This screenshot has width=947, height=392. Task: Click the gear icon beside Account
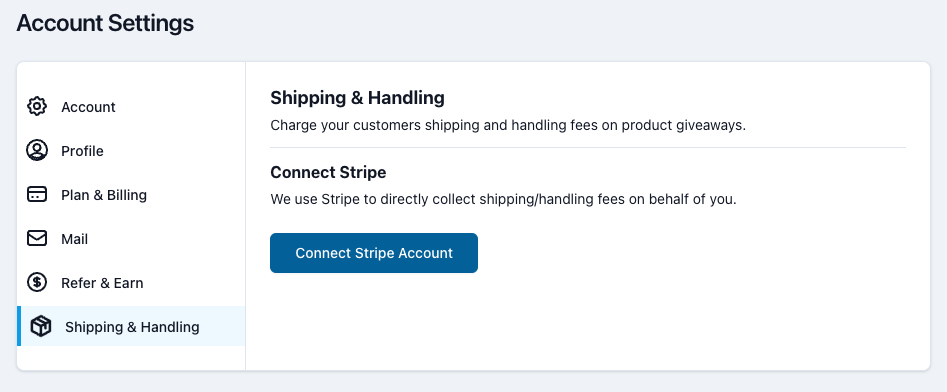click(x=37, y=106)
